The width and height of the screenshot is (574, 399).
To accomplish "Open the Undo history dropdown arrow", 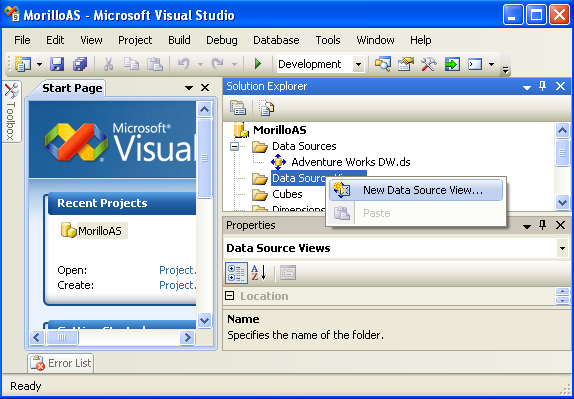I will 200,65.
